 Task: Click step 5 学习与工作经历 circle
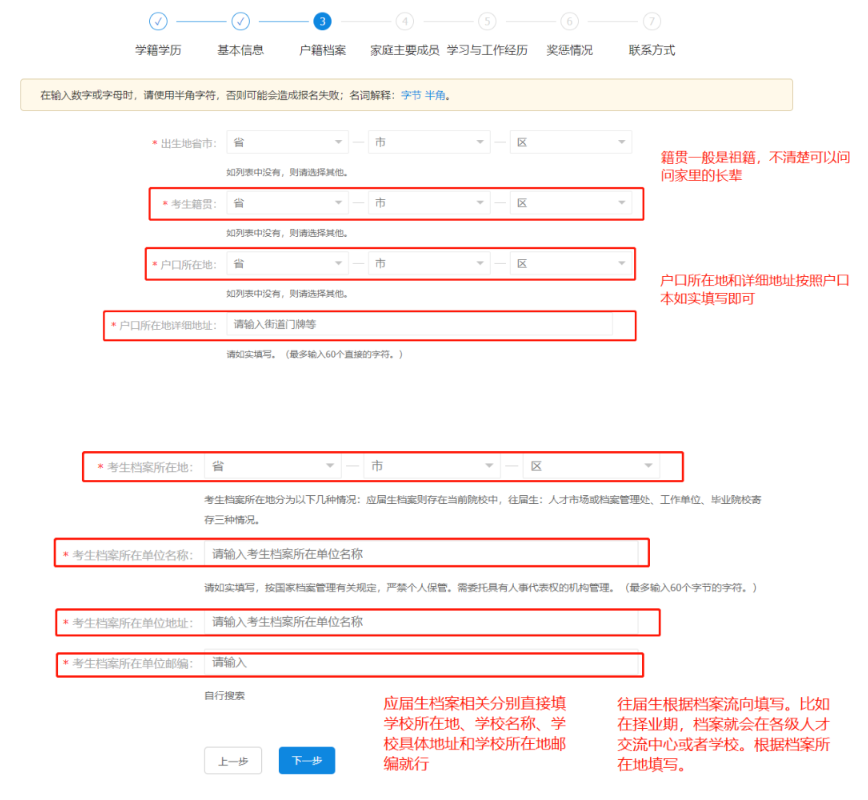point(487,21)
